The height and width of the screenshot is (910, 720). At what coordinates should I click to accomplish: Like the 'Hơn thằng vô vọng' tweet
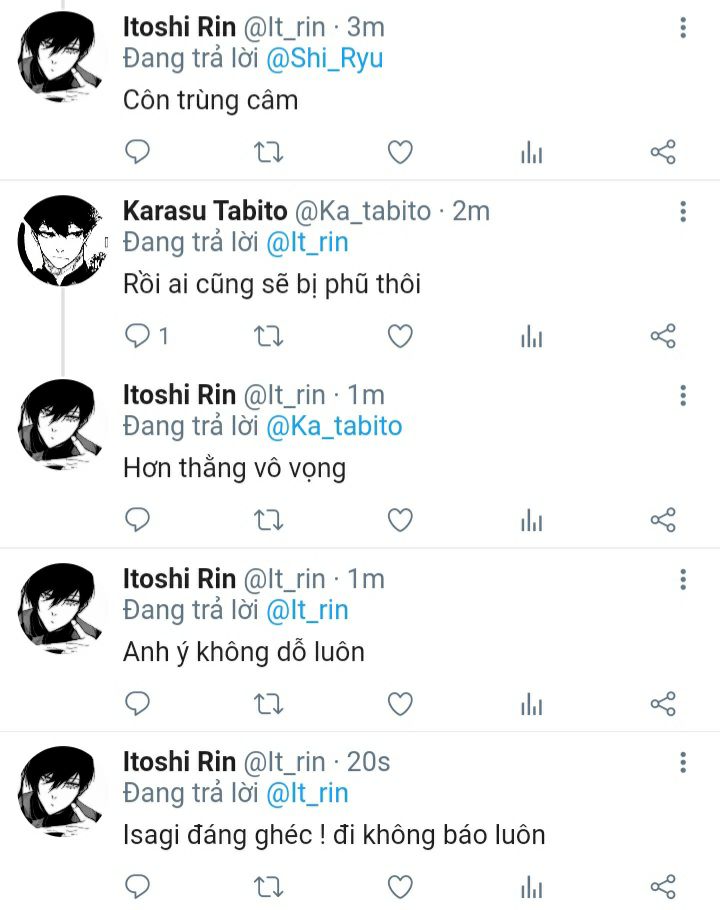point(400,520)
